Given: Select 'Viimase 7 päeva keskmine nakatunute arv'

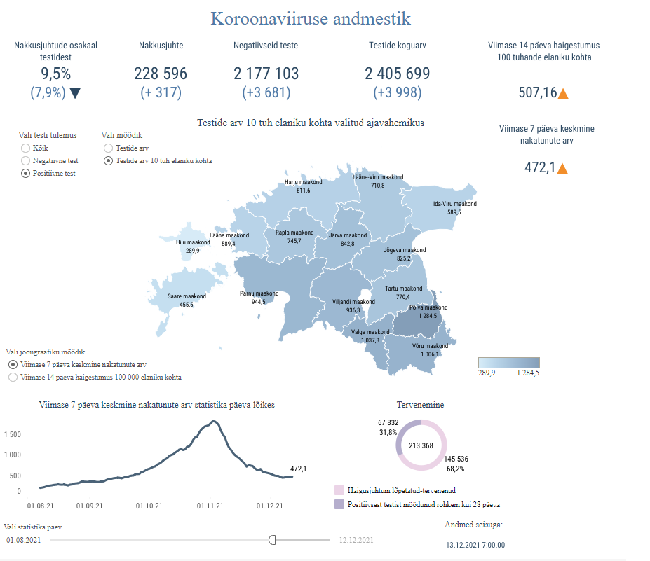Looking at the screenshot, I should (x=13, y=365).
